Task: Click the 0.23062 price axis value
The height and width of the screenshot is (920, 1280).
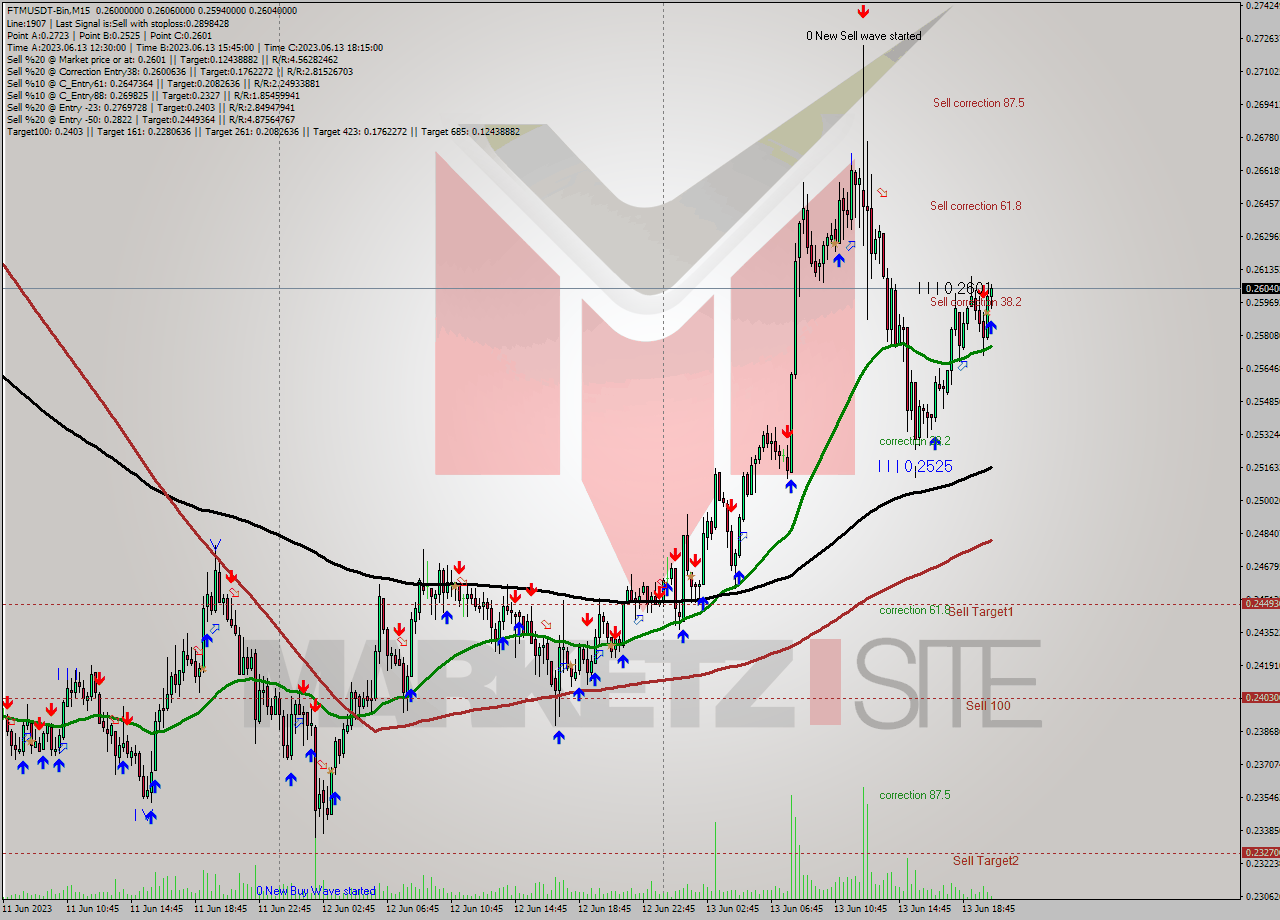Action: [1263, 896]
